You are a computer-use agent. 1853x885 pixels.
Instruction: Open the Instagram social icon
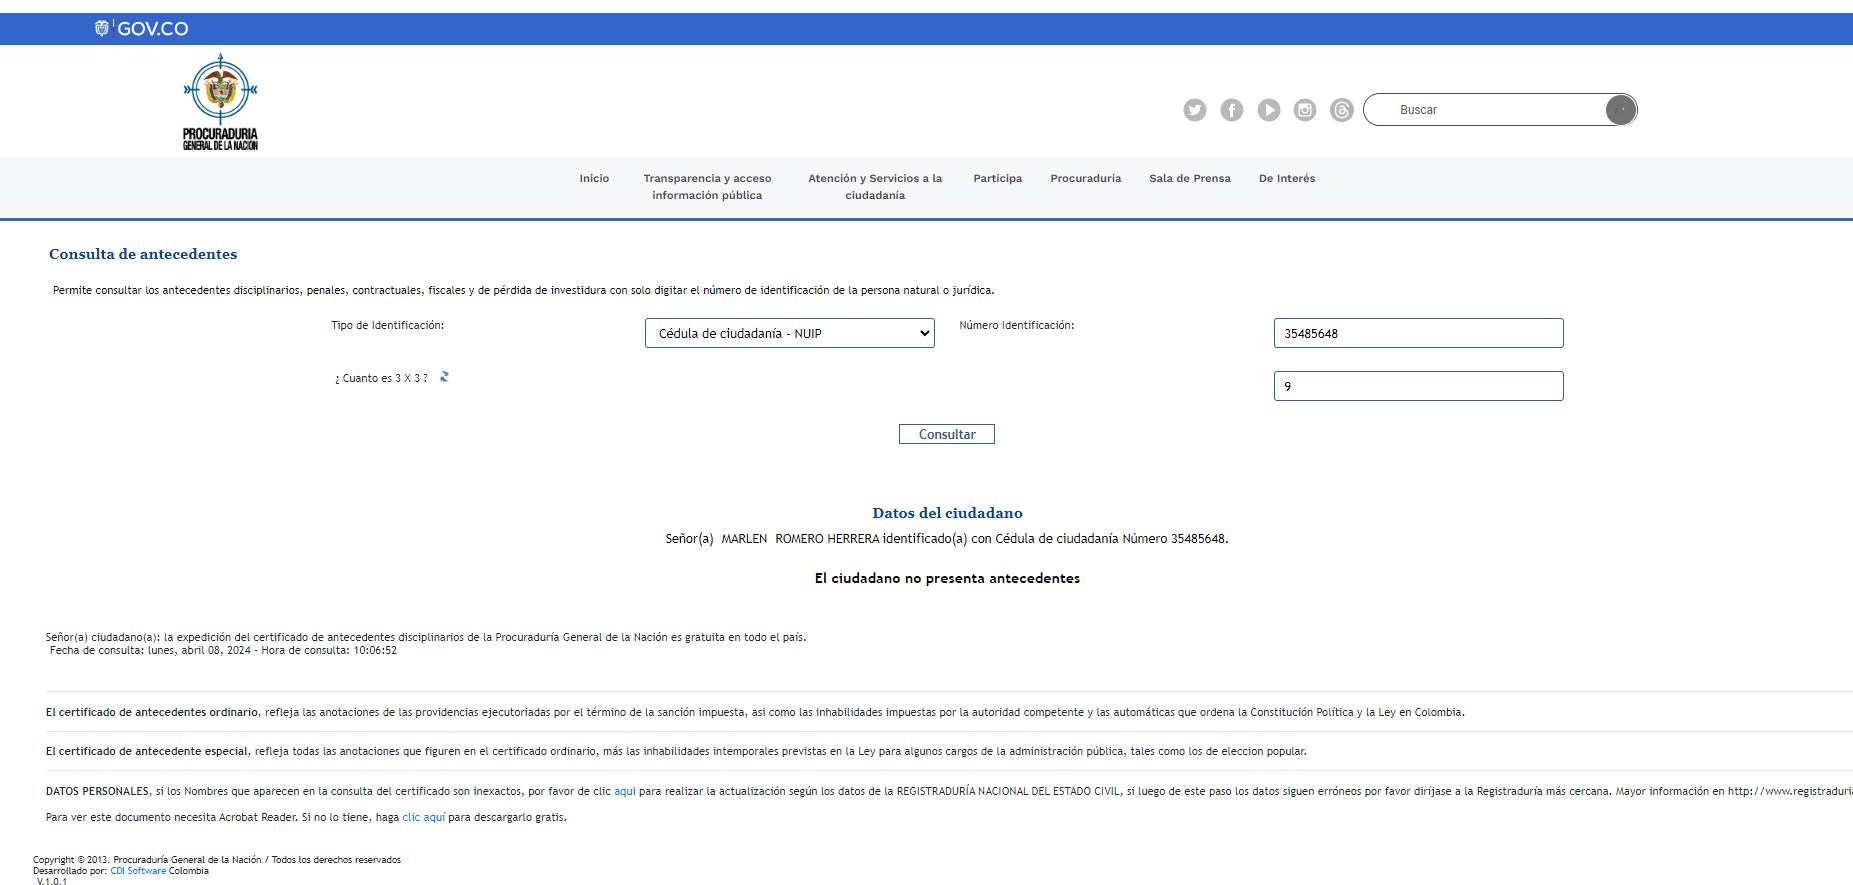tap(1305, 110)
